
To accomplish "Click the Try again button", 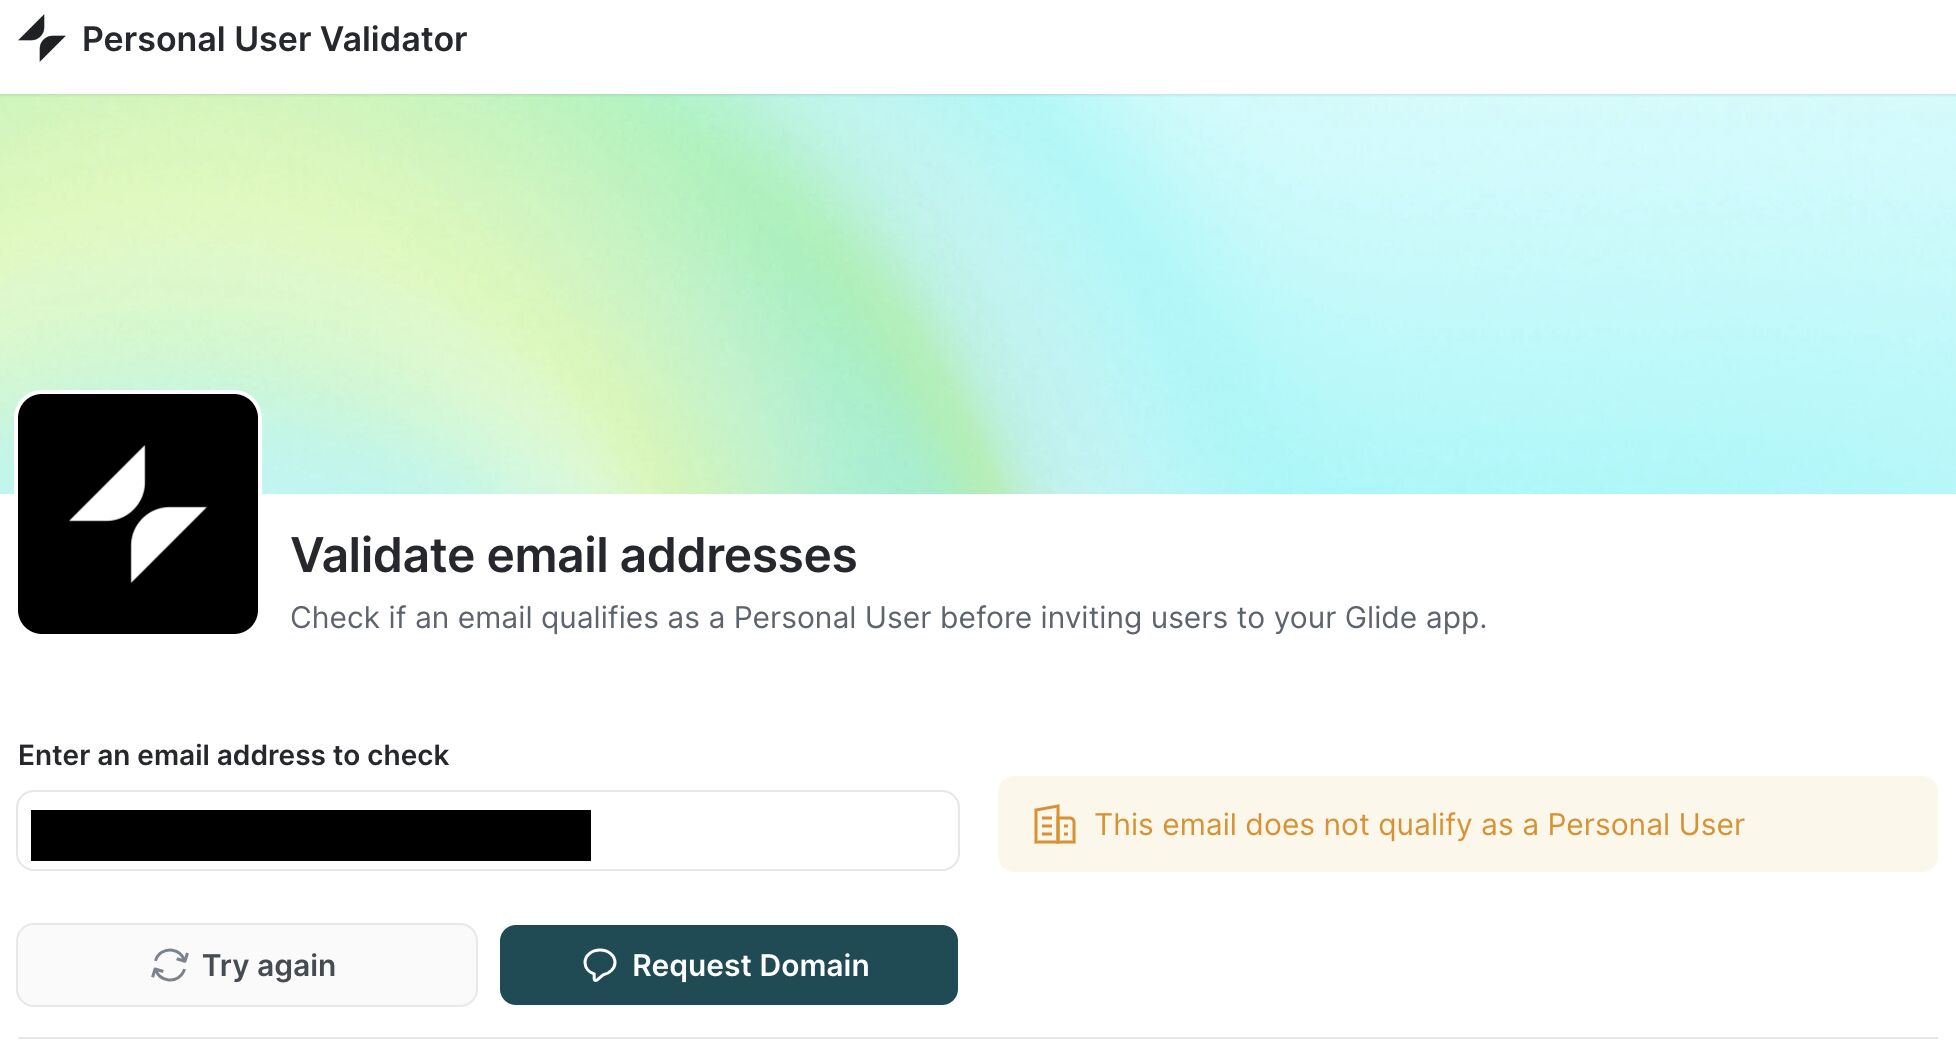I will pos(247,965).
